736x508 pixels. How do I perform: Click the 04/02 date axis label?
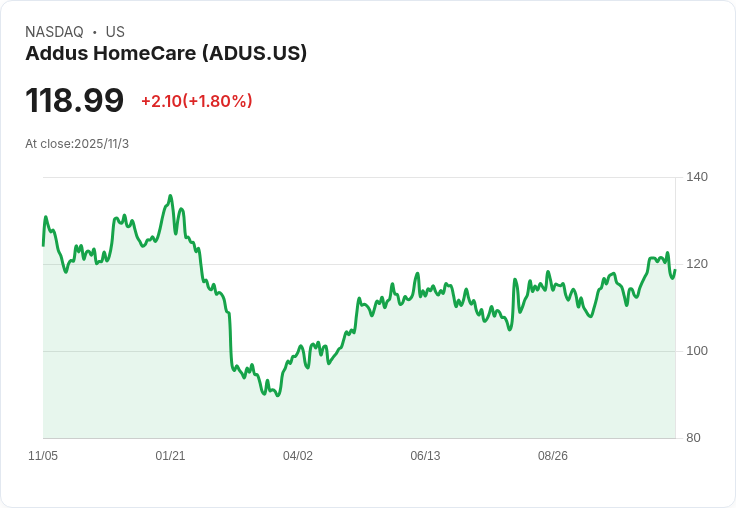(x=298, y=456)
